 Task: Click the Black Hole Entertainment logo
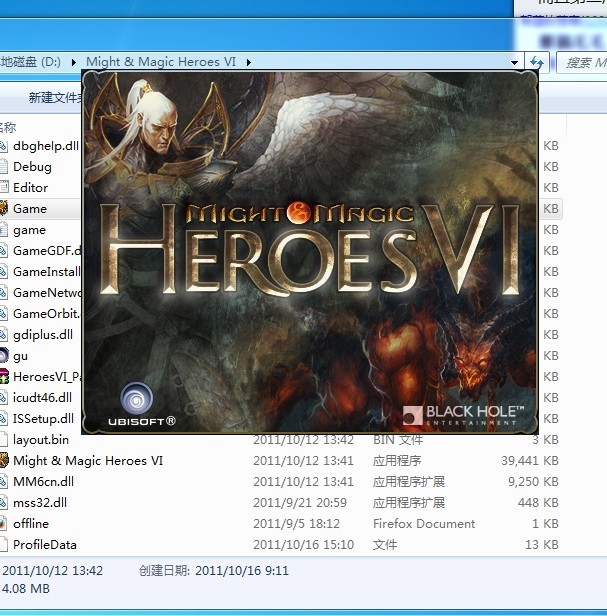pyautogui.click(x=463, y=415)
